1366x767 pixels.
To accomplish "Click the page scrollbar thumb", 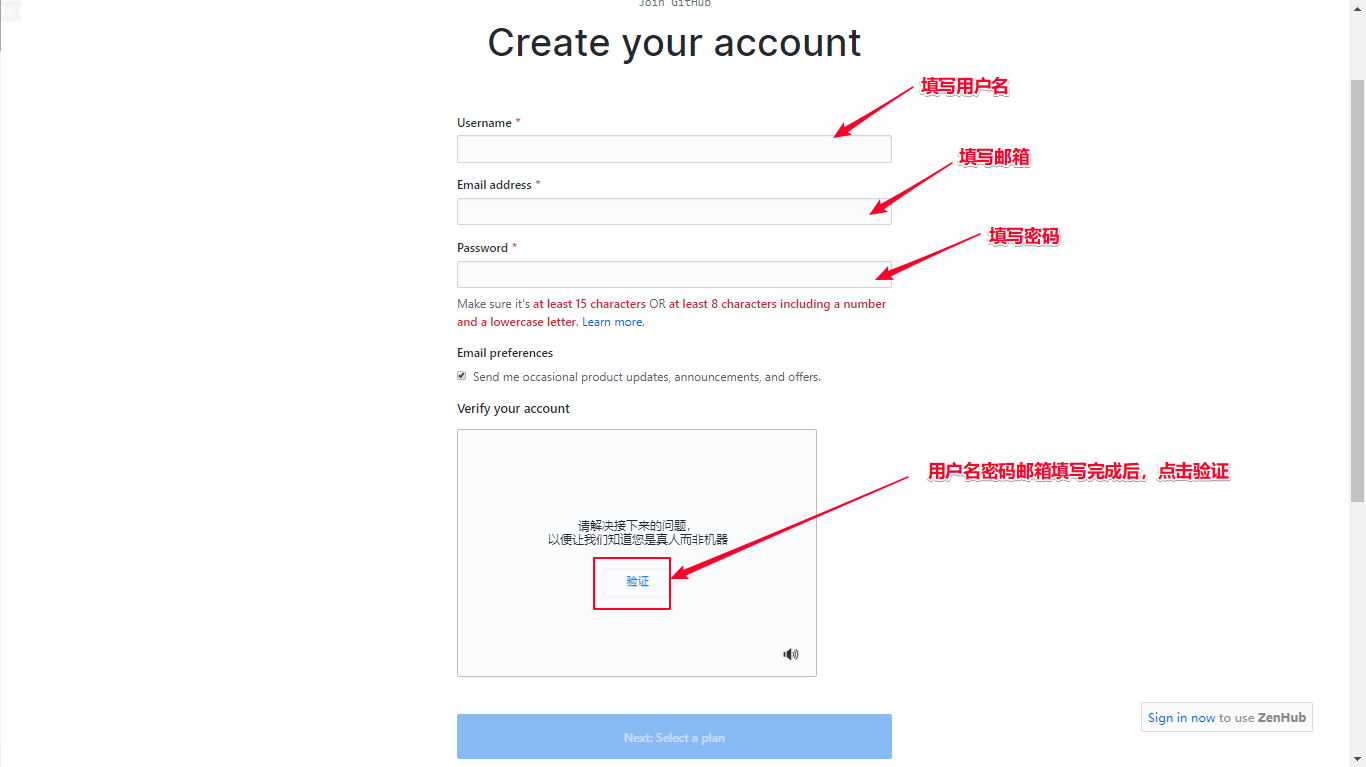I will [1357, 290].
